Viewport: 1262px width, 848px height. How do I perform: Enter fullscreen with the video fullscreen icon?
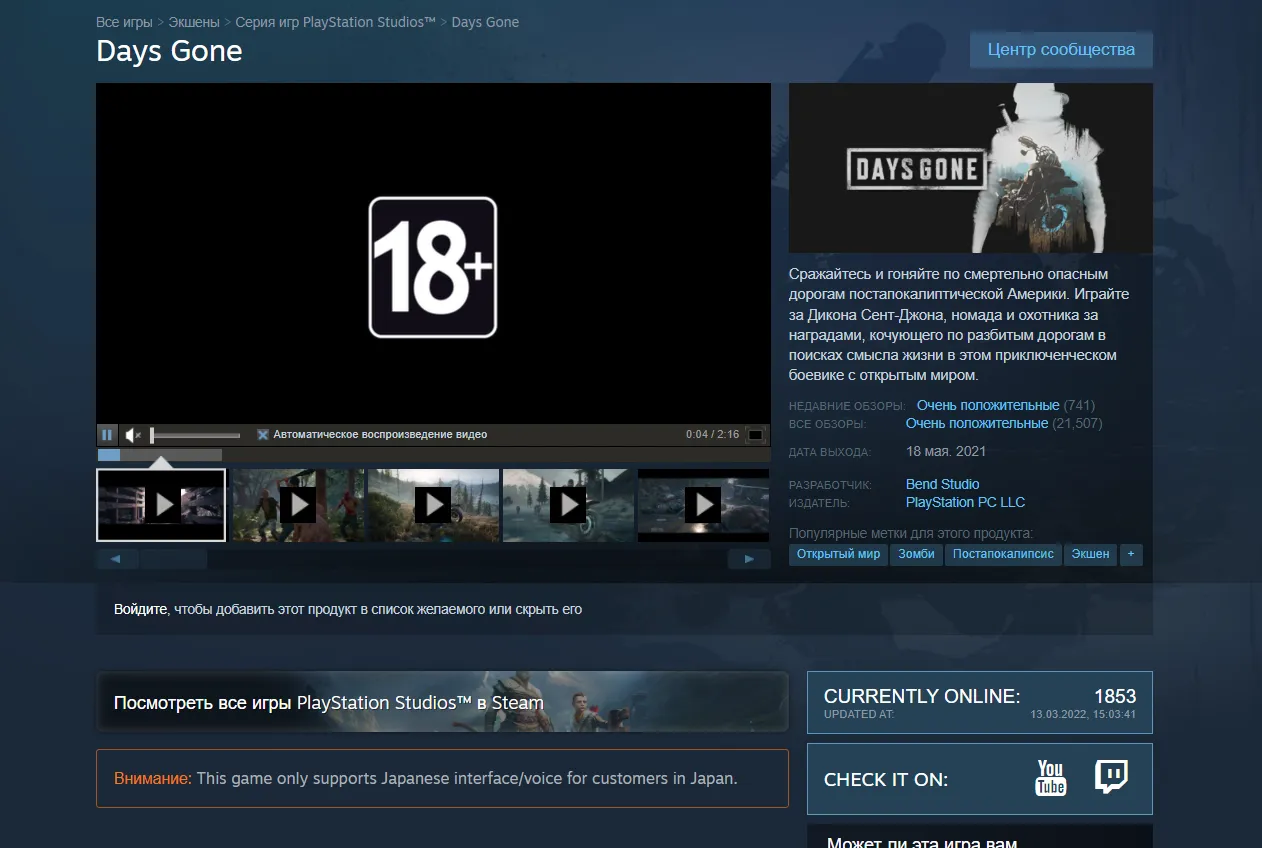pyautogui.click(x=756, y=435)
